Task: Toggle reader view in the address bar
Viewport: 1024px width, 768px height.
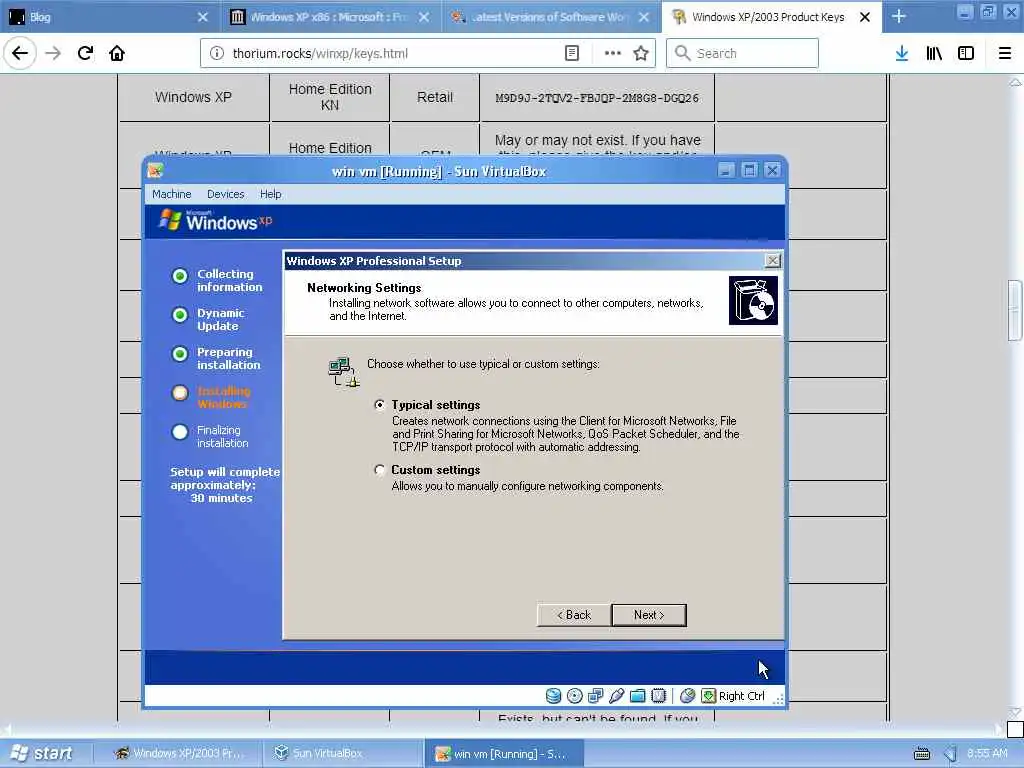Action: point(571,53)
